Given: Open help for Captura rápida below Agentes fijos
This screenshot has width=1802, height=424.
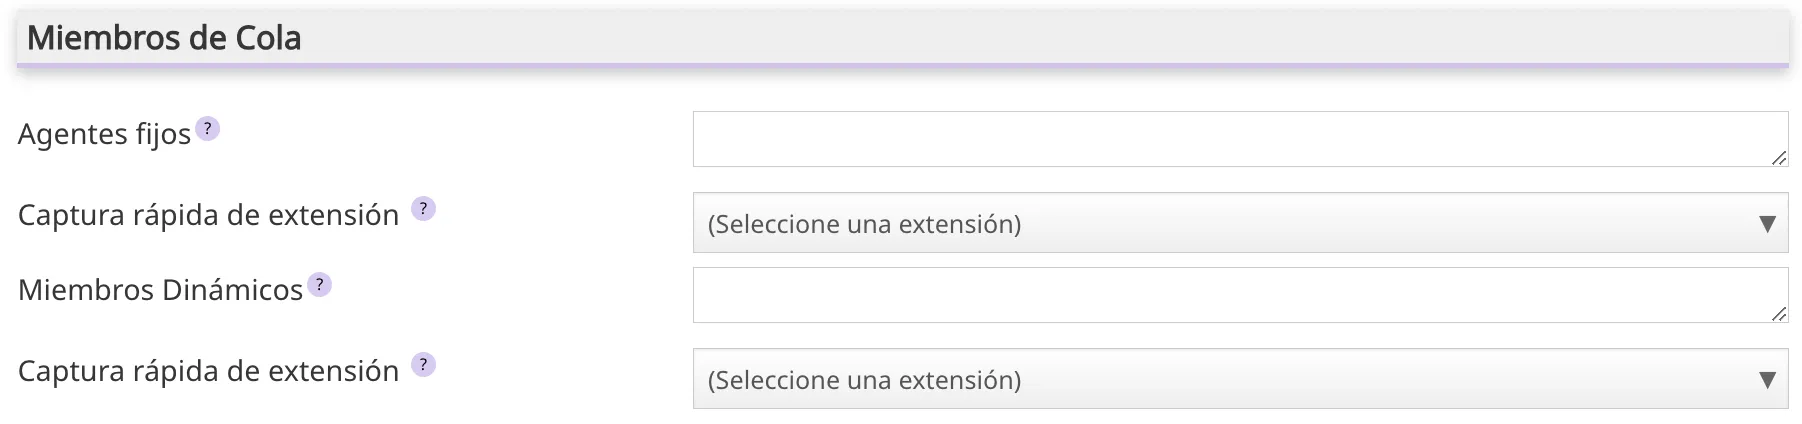Looking at the screenshot, I should tap(423, 209).
